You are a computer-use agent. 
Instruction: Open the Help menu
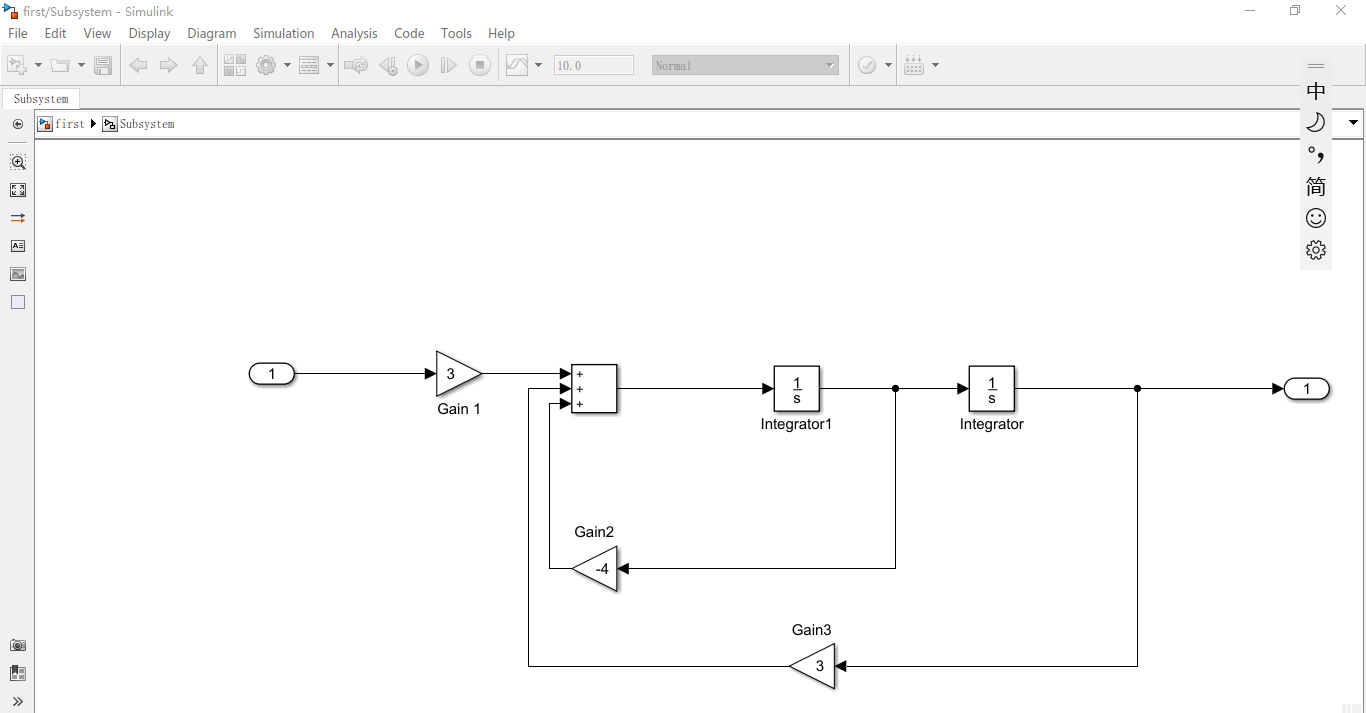[x=501, y=33]
